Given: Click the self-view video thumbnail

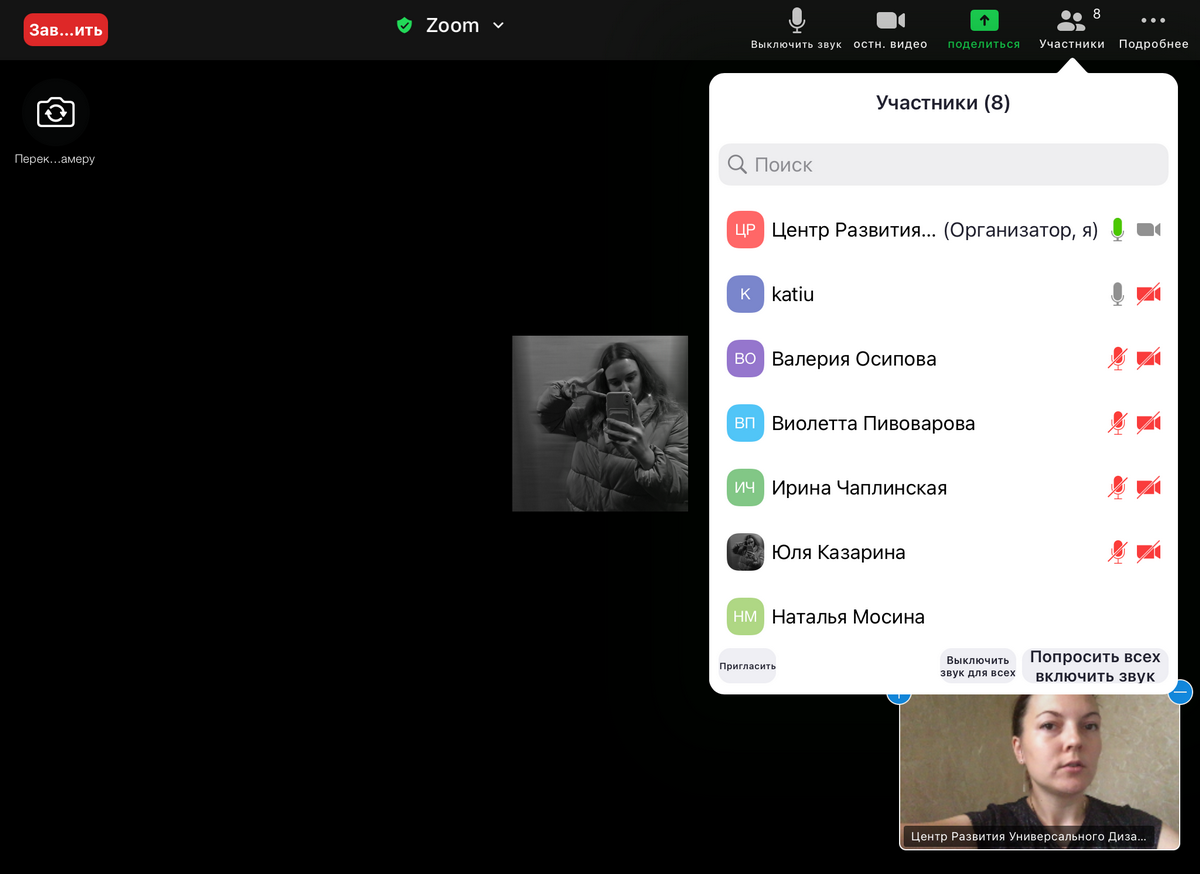Looking at the screenshot, I should click(1039, 771).
